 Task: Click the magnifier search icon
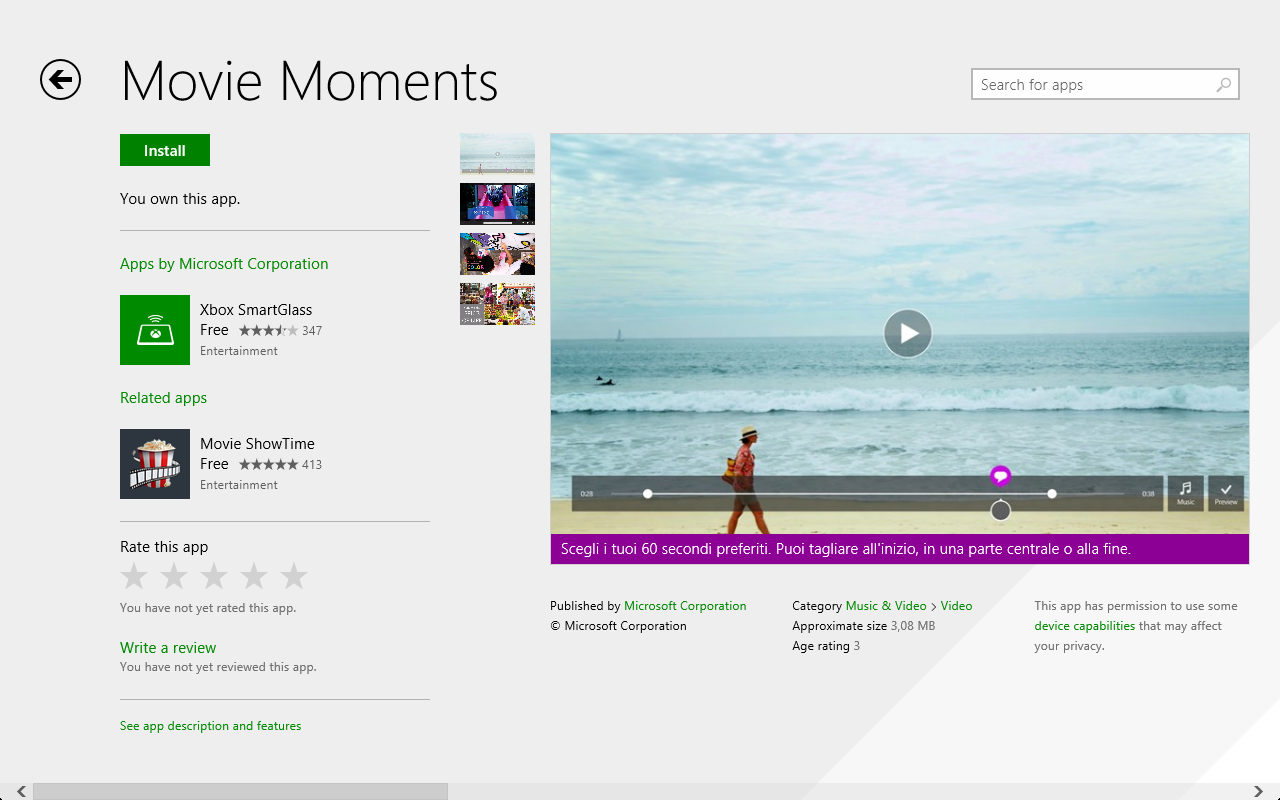(x=1223, y=85)
